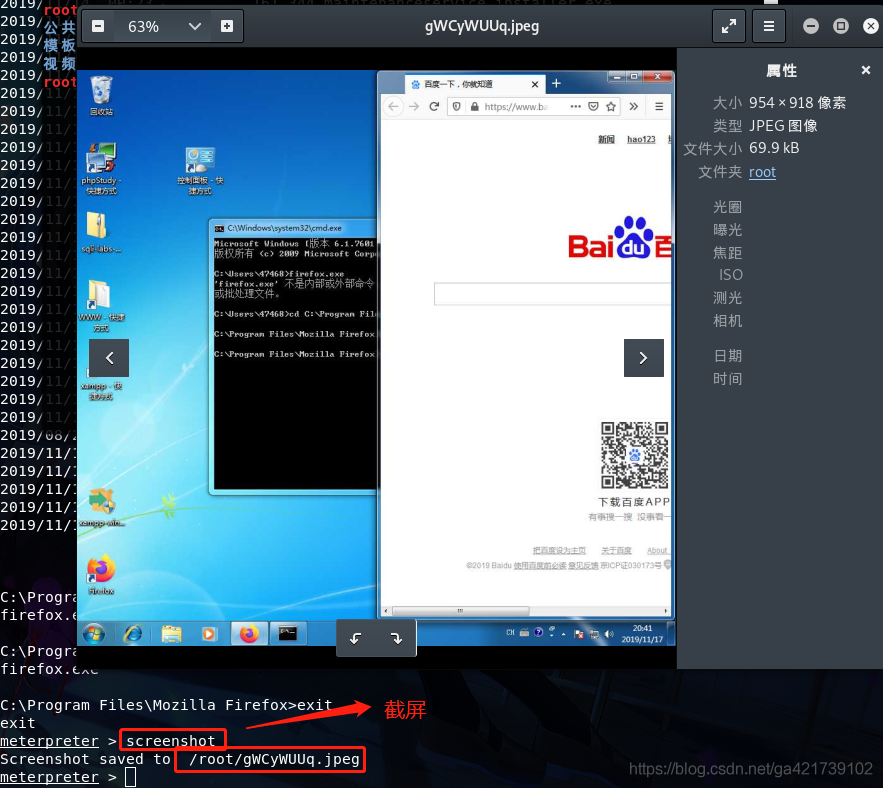The image size is (883, 788).
Task: Close the 百度一下 browser tab
Action: tap(535, 84)
